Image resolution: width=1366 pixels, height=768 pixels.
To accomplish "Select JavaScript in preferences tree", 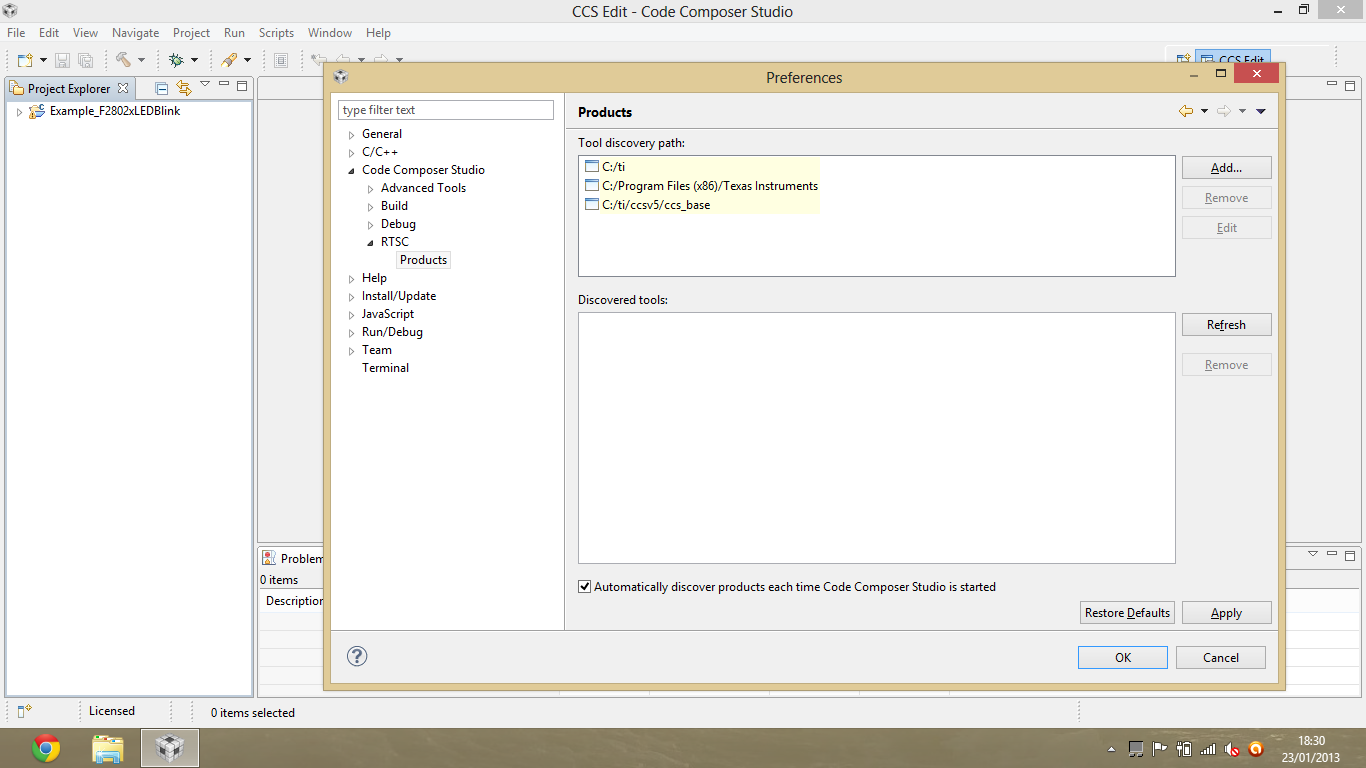I will (x=387, y=314).
